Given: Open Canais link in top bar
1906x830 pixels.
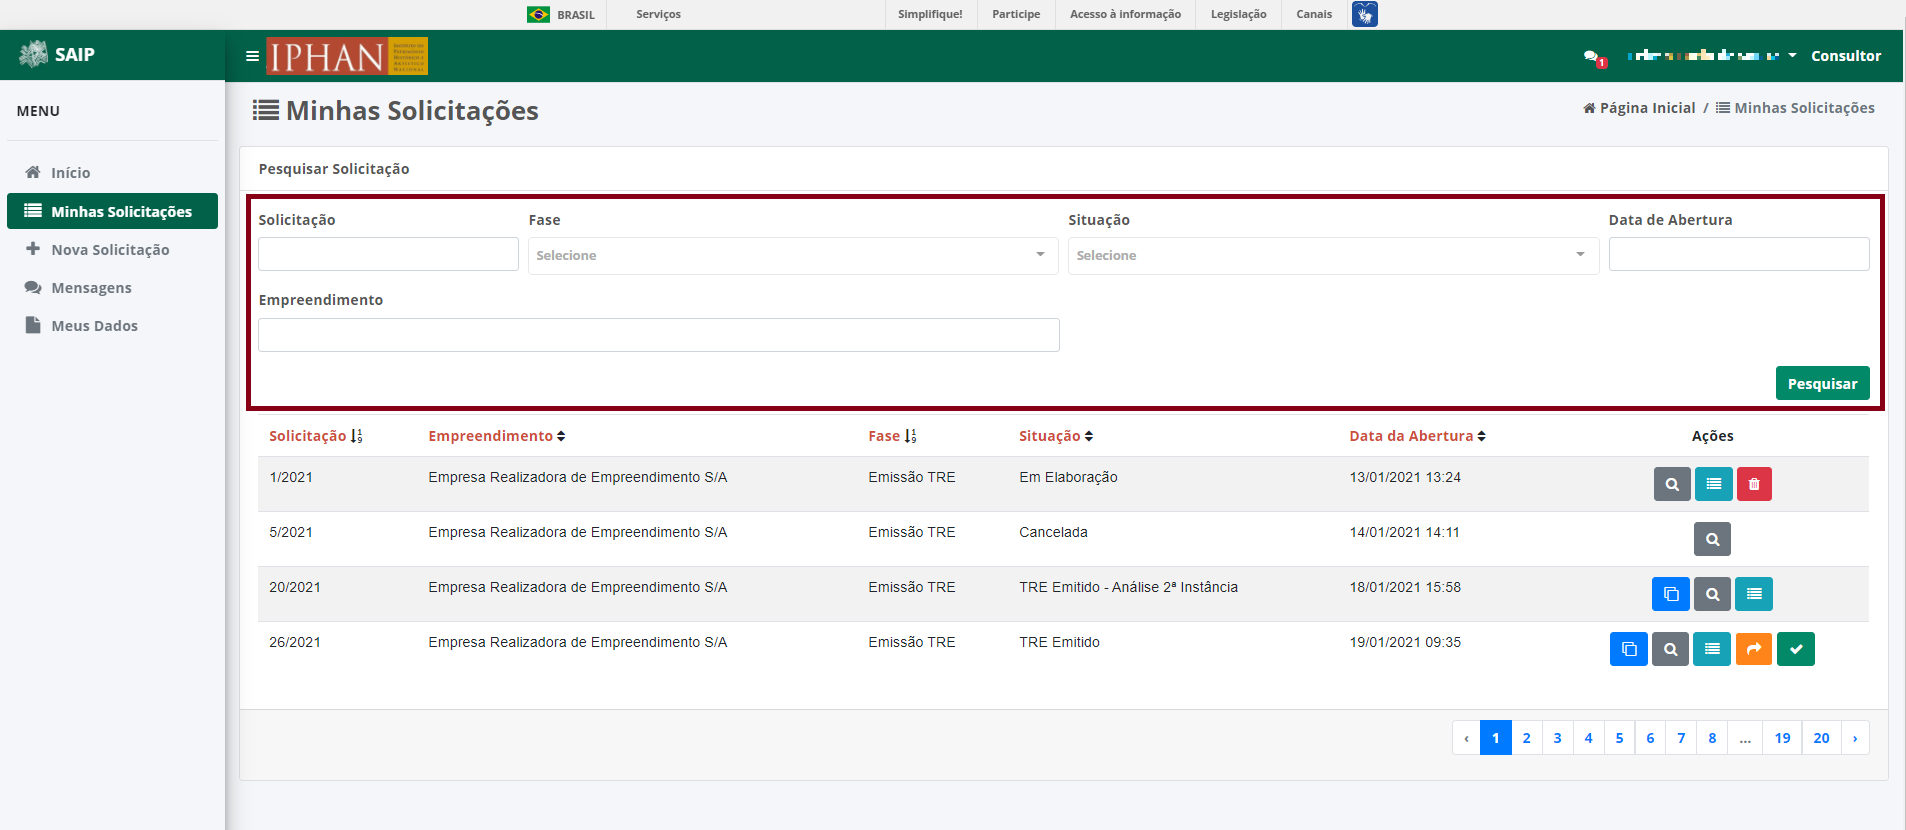Looking at the screenshot, I should click(x=1314, y=14).
